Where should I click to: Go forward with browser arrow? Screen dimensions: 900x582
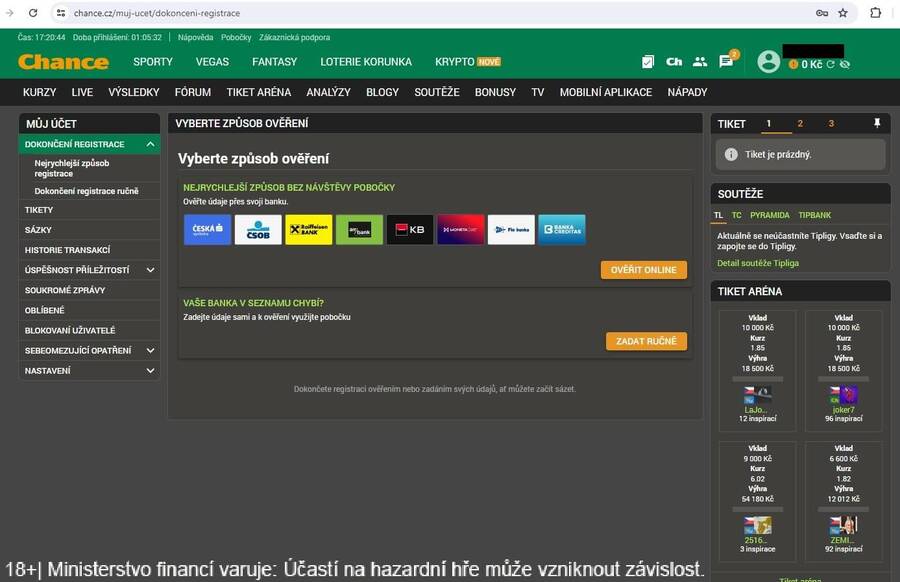click(9, 13)
